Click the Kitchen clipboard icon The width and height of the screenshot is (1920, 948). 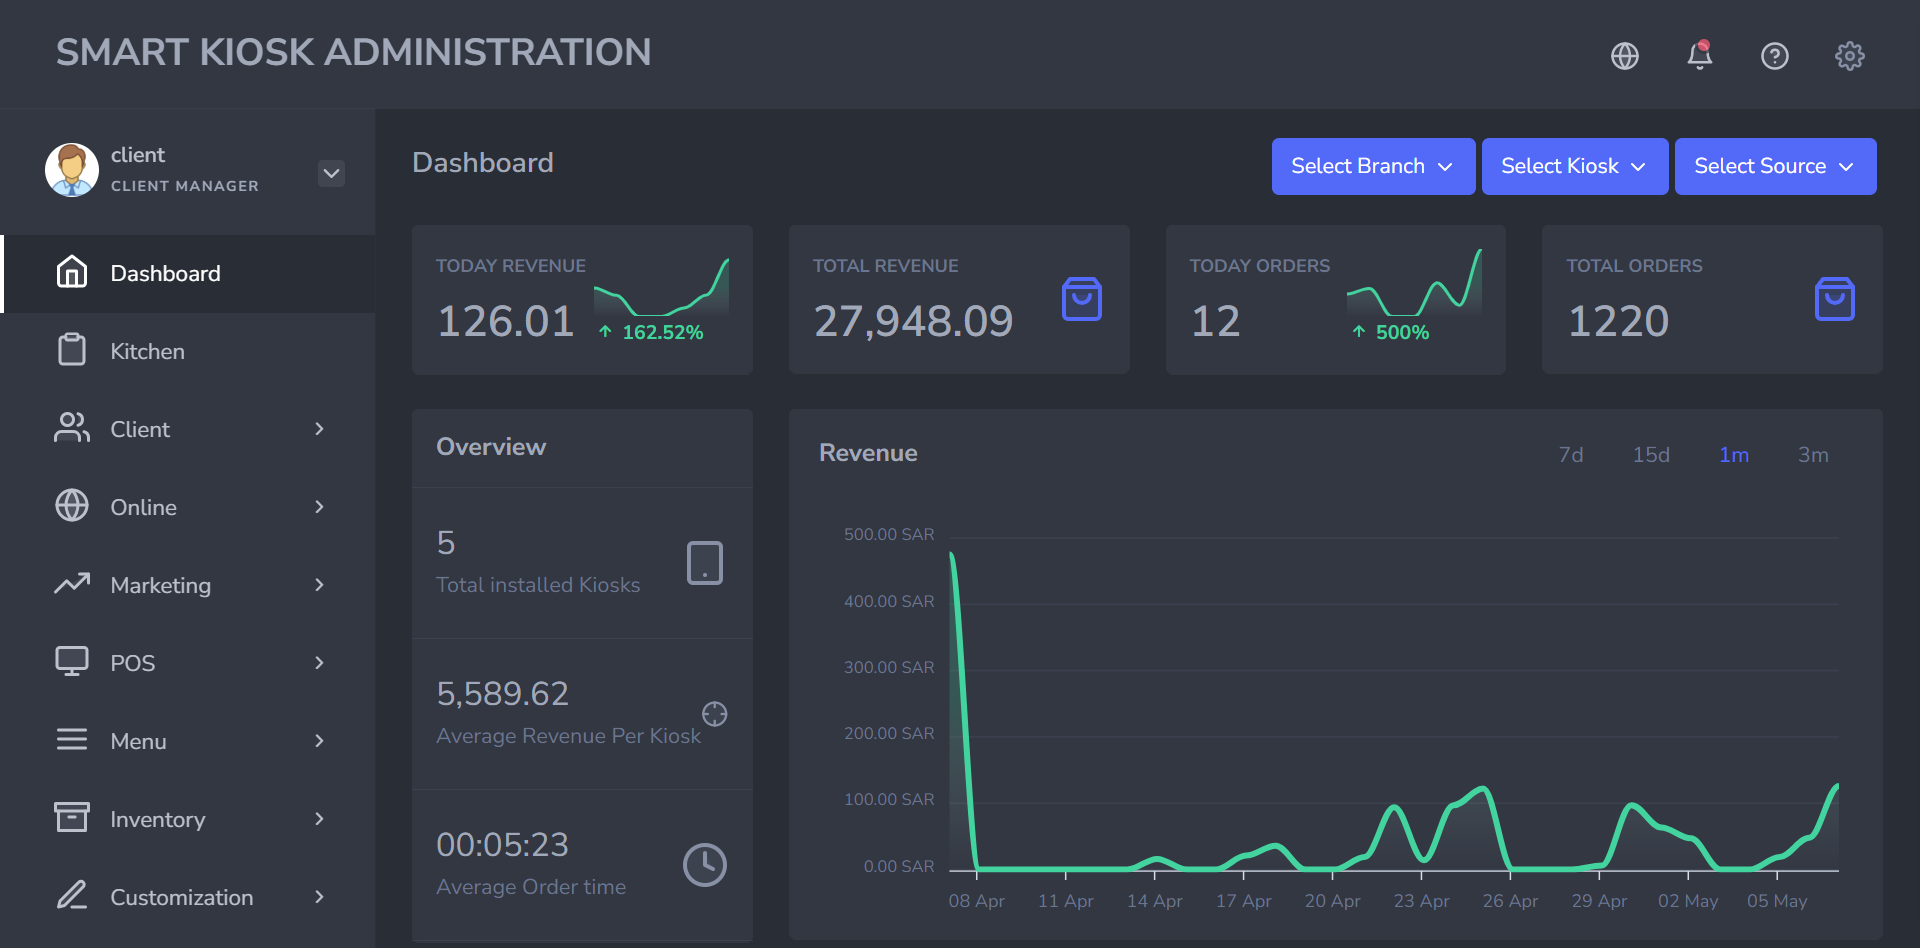(x=72, y=350)
